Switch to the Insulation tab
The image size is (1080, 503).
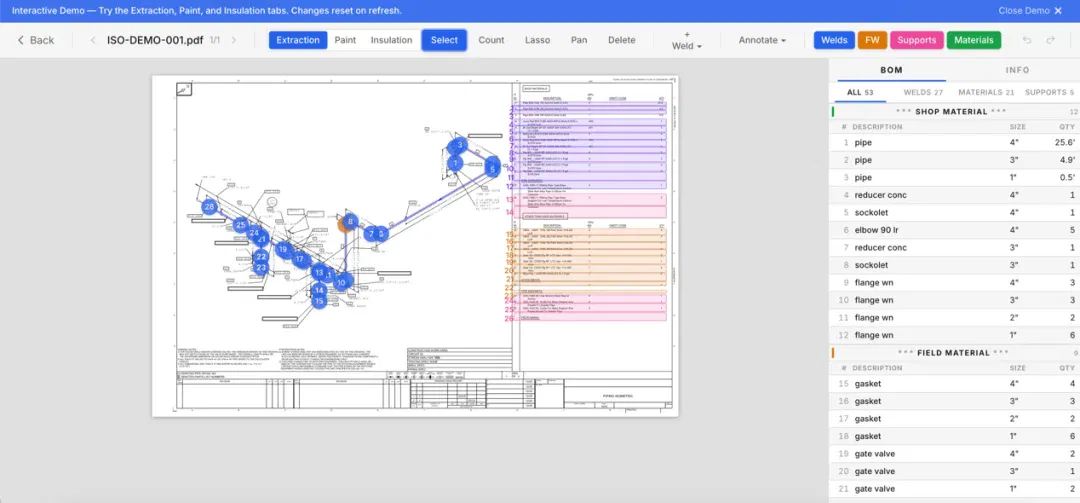pos(391,40)
